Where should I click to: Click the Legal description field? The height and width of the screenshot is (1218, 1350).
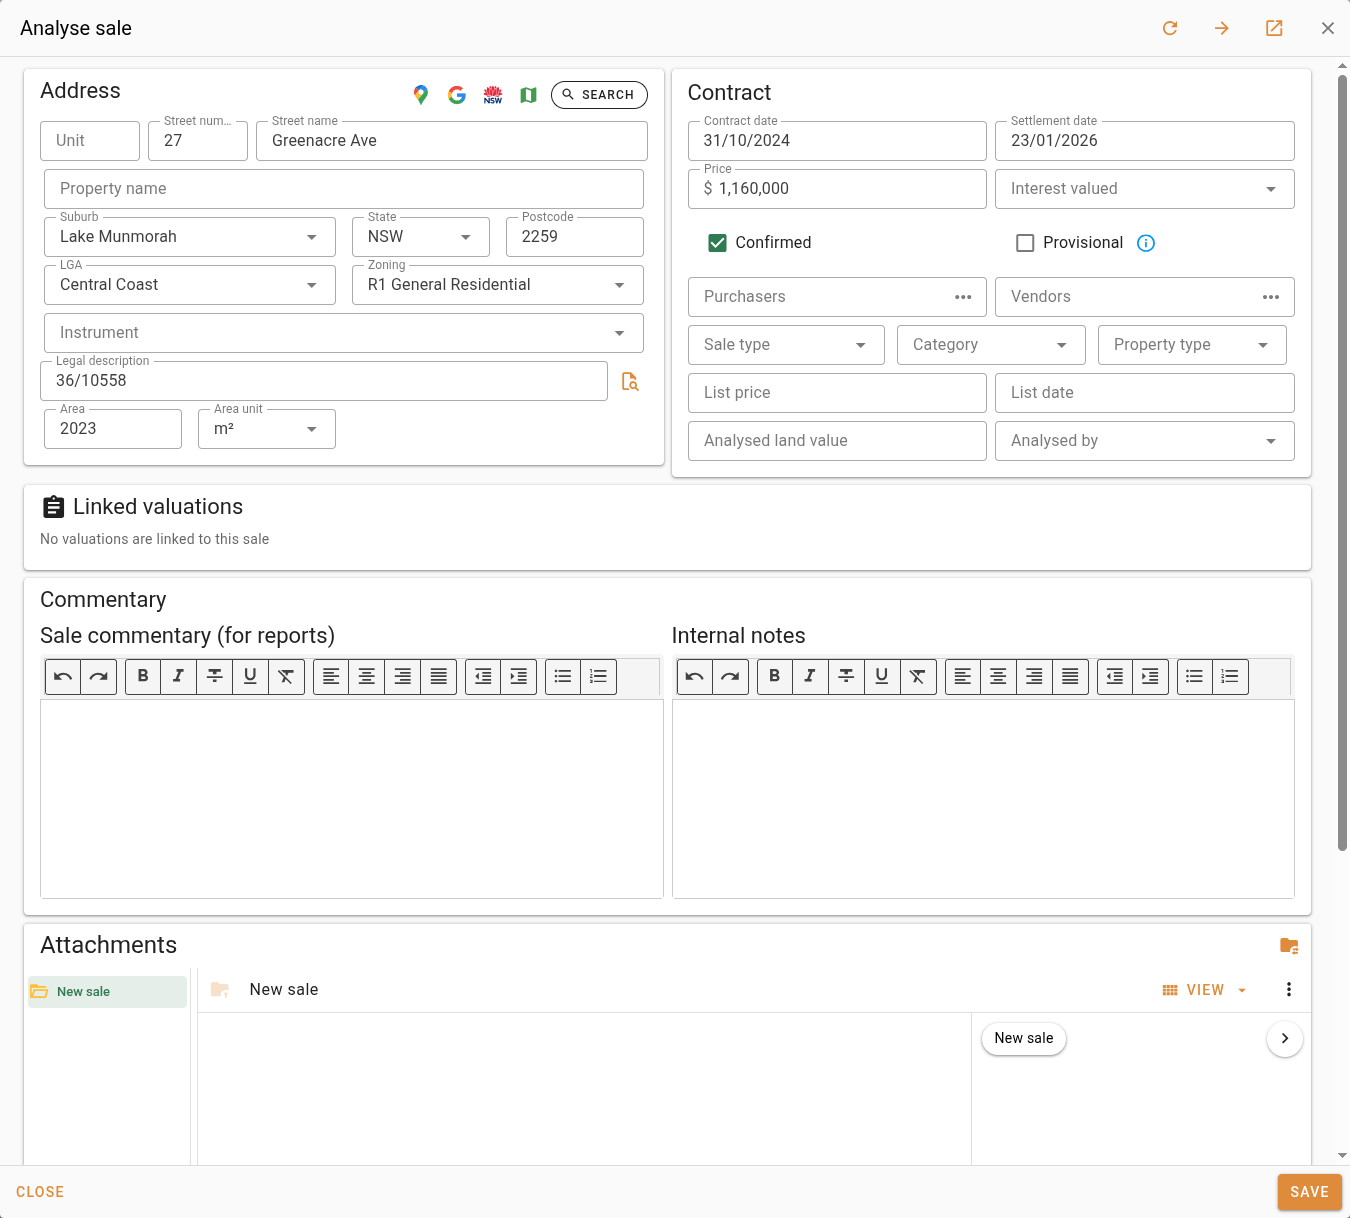point(324,381)
